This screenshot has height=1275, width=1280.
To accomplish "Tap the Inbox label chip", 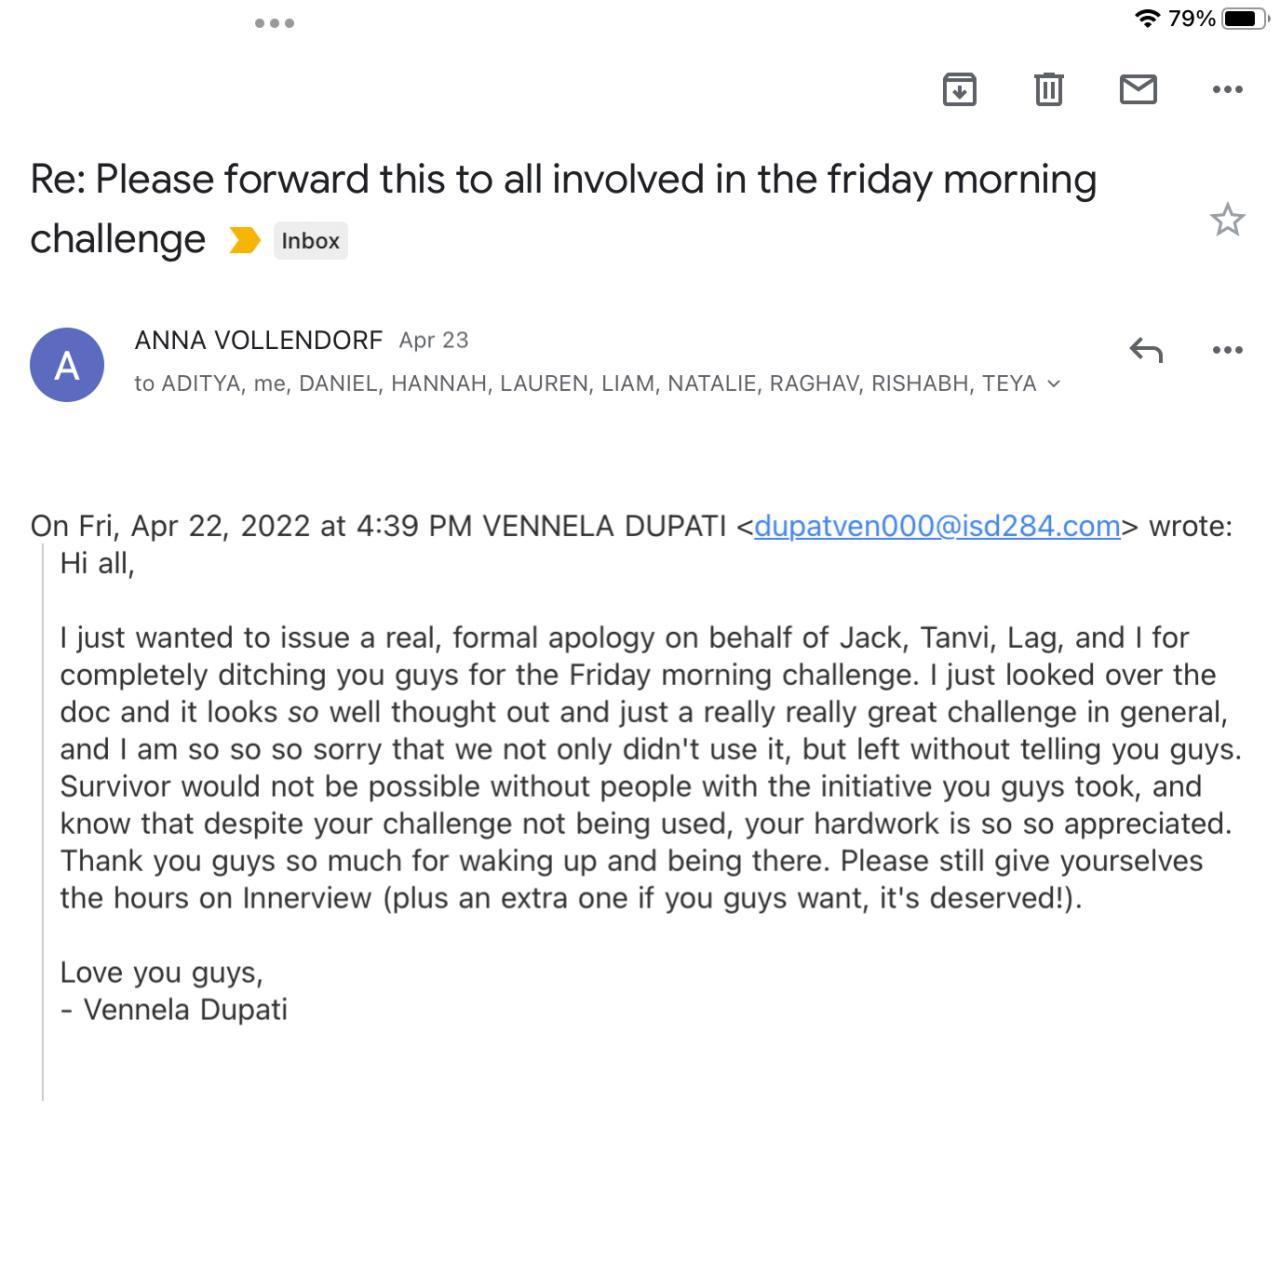I will click(310, 241).
